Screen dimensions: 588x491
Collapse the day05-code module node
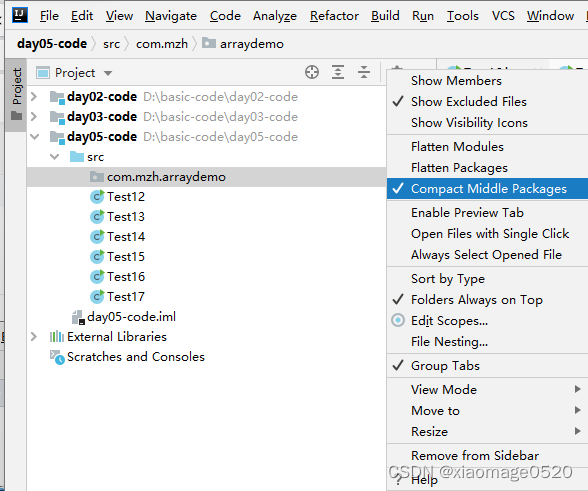(x=34, y=137)
